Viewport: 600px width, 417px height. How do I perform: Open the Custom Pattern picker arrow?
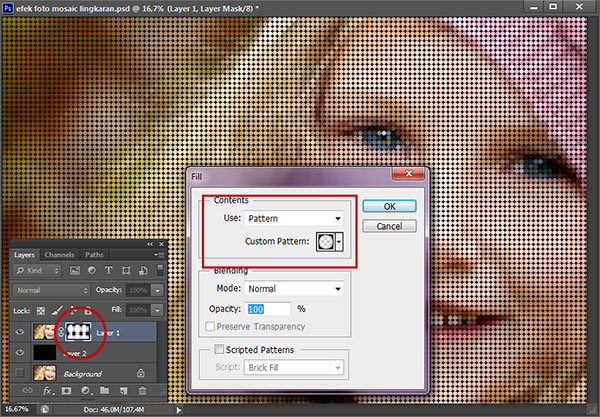tap(339, 242)
